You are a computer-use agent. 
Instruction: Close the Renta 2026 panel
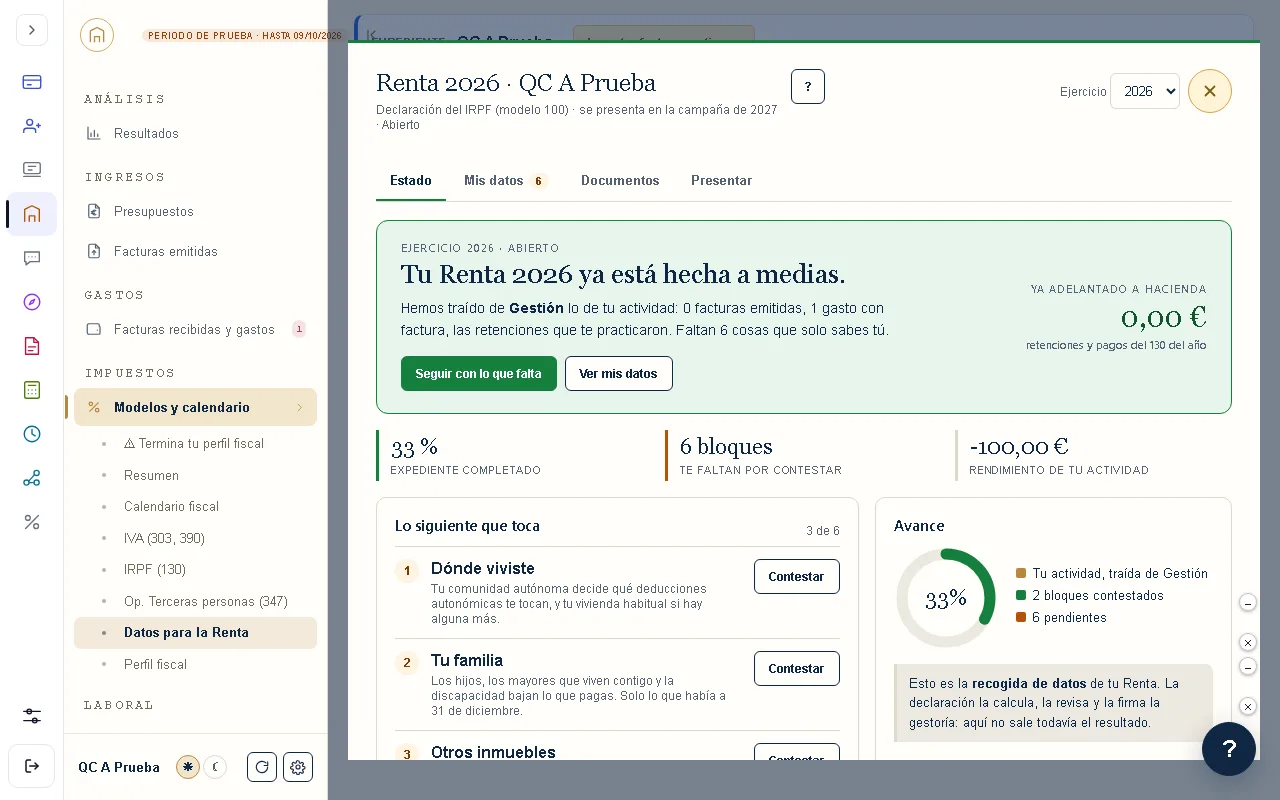1210,91
